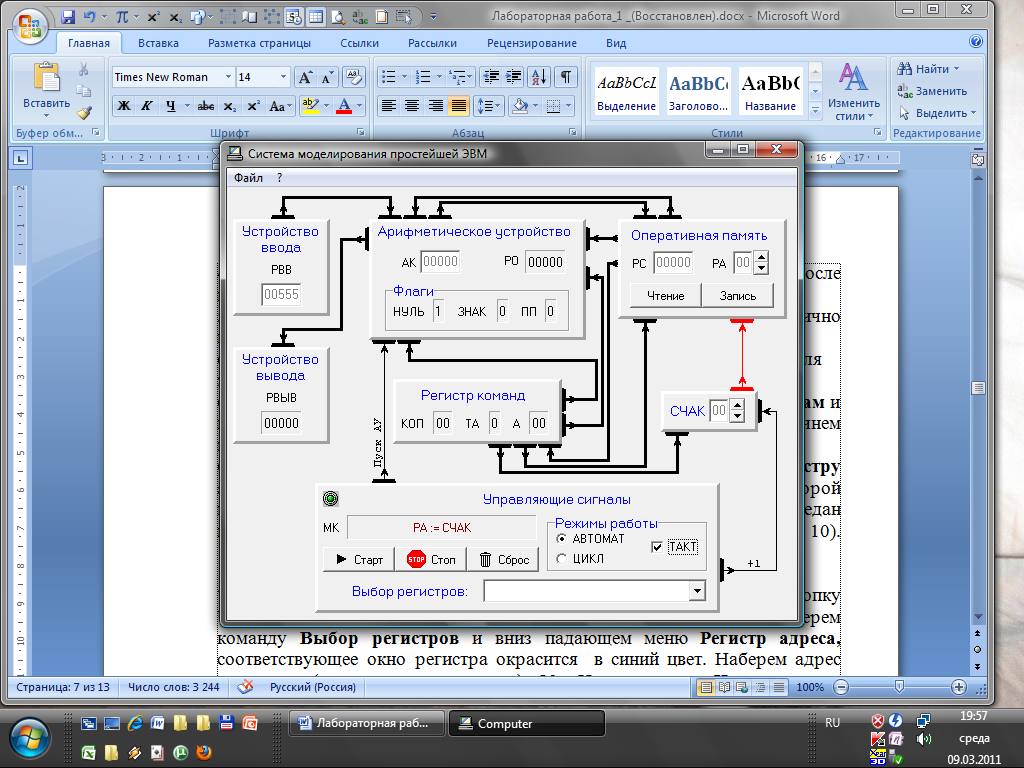Click the Сброс button
The image size is (1024, 768).
pos(503,560)
